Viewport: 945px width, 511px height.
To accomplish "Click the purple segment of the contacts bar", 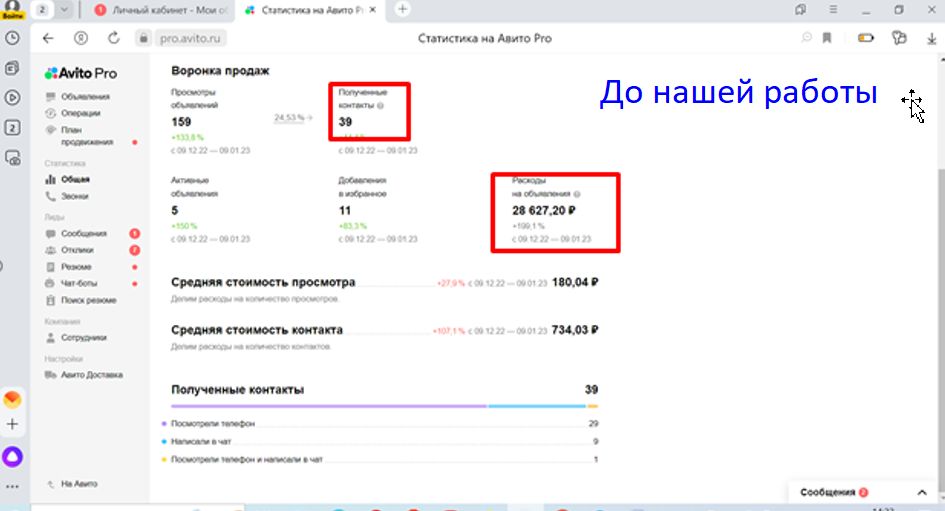I will [329, 406].
